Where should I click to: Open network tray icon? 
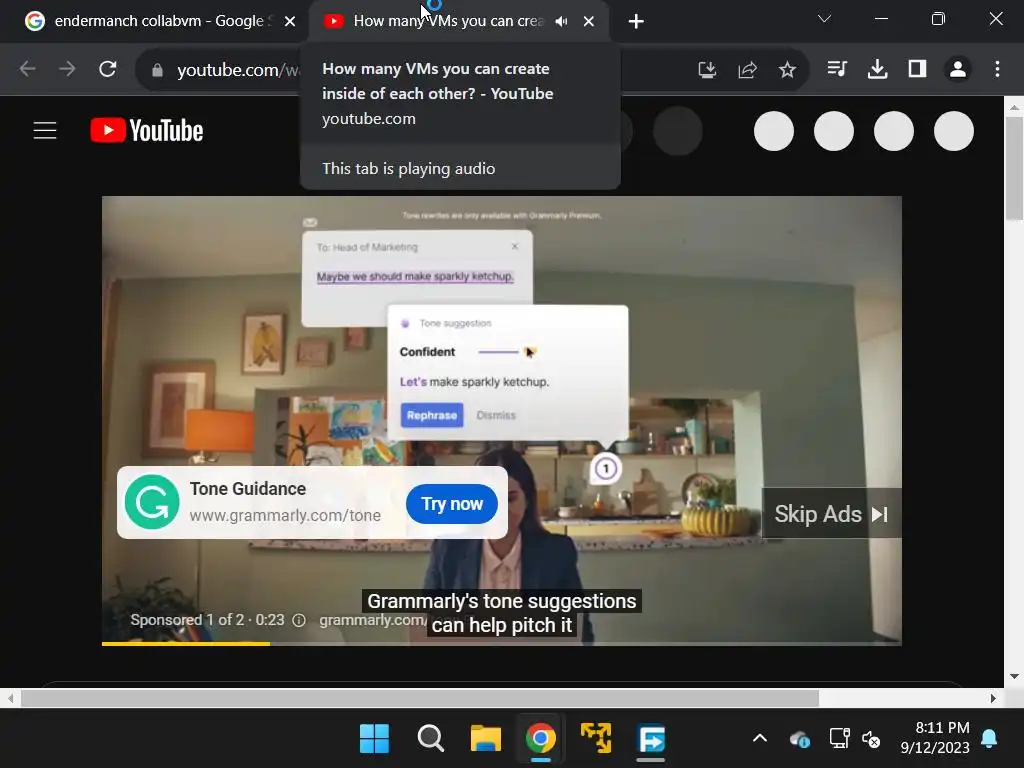(x=839, y=739)
